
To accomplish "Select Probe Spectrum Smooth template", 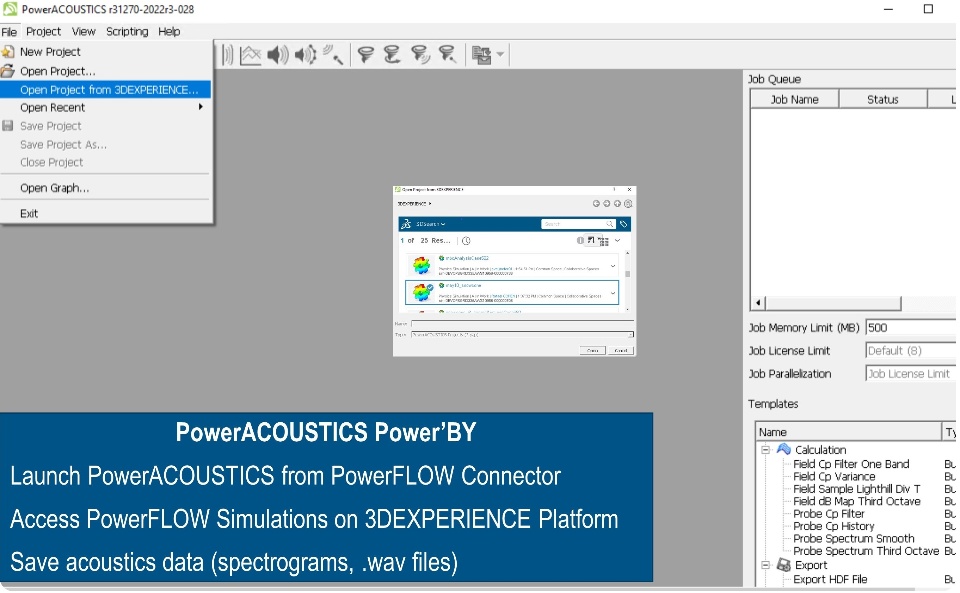I will pos(853,539).
